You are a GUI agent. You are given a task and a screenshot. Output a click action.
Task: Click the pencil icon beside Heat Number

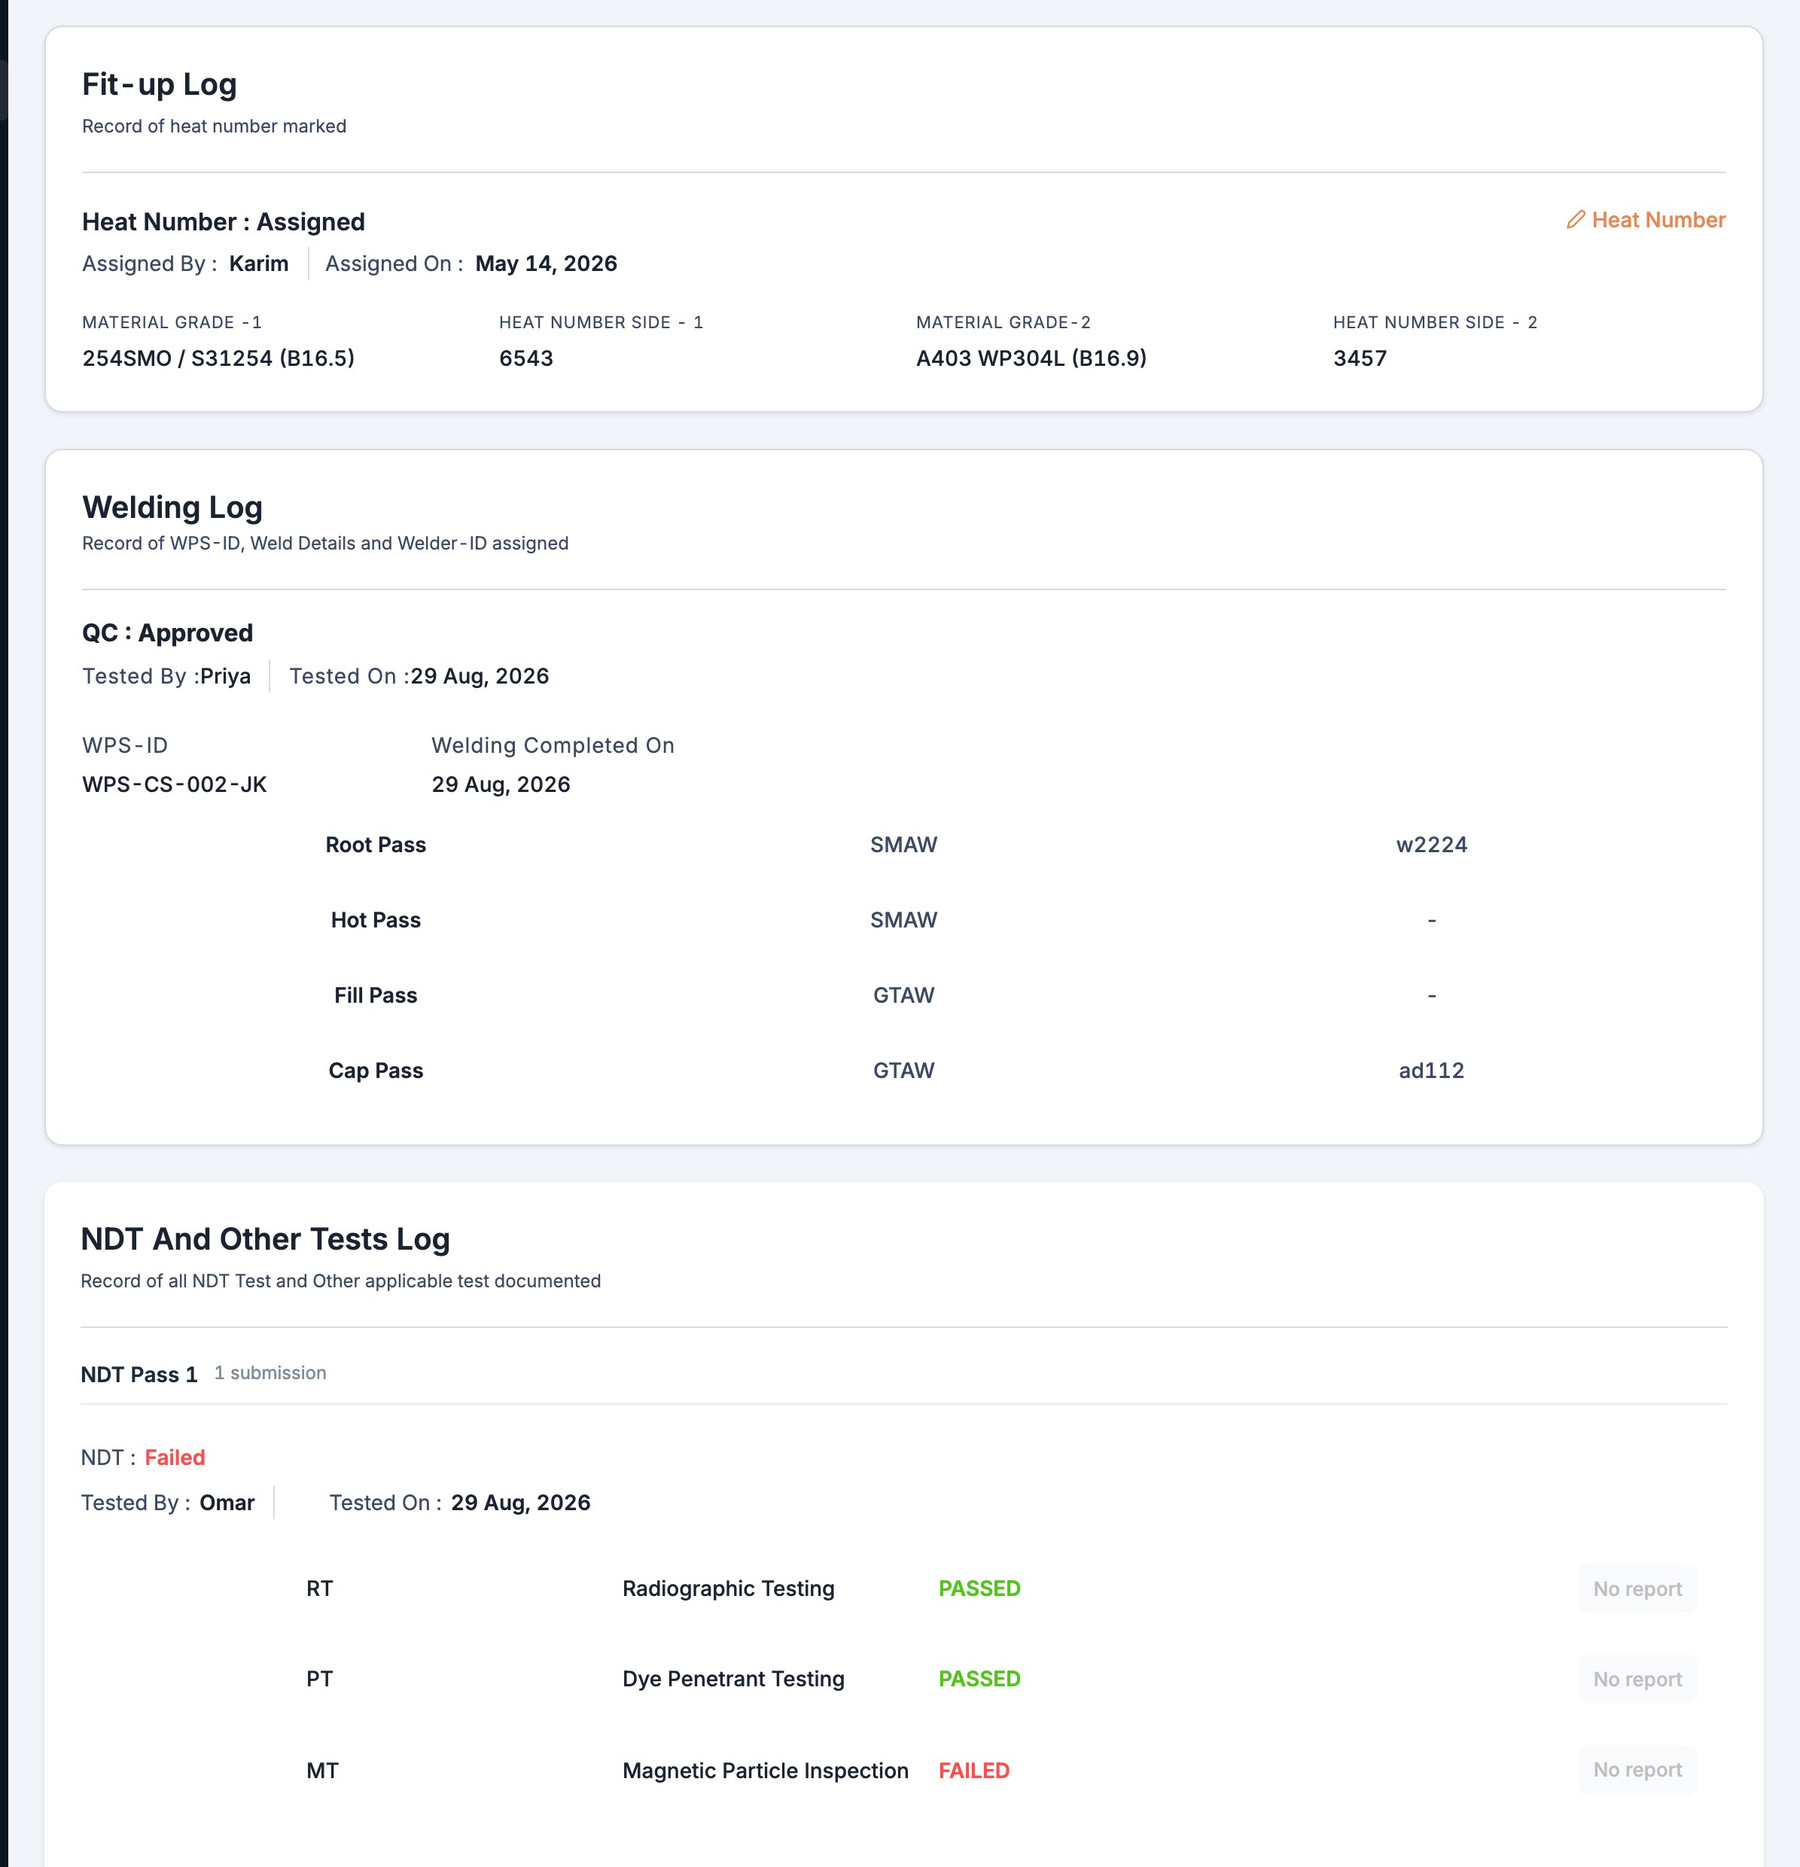tap(1576, 220)
